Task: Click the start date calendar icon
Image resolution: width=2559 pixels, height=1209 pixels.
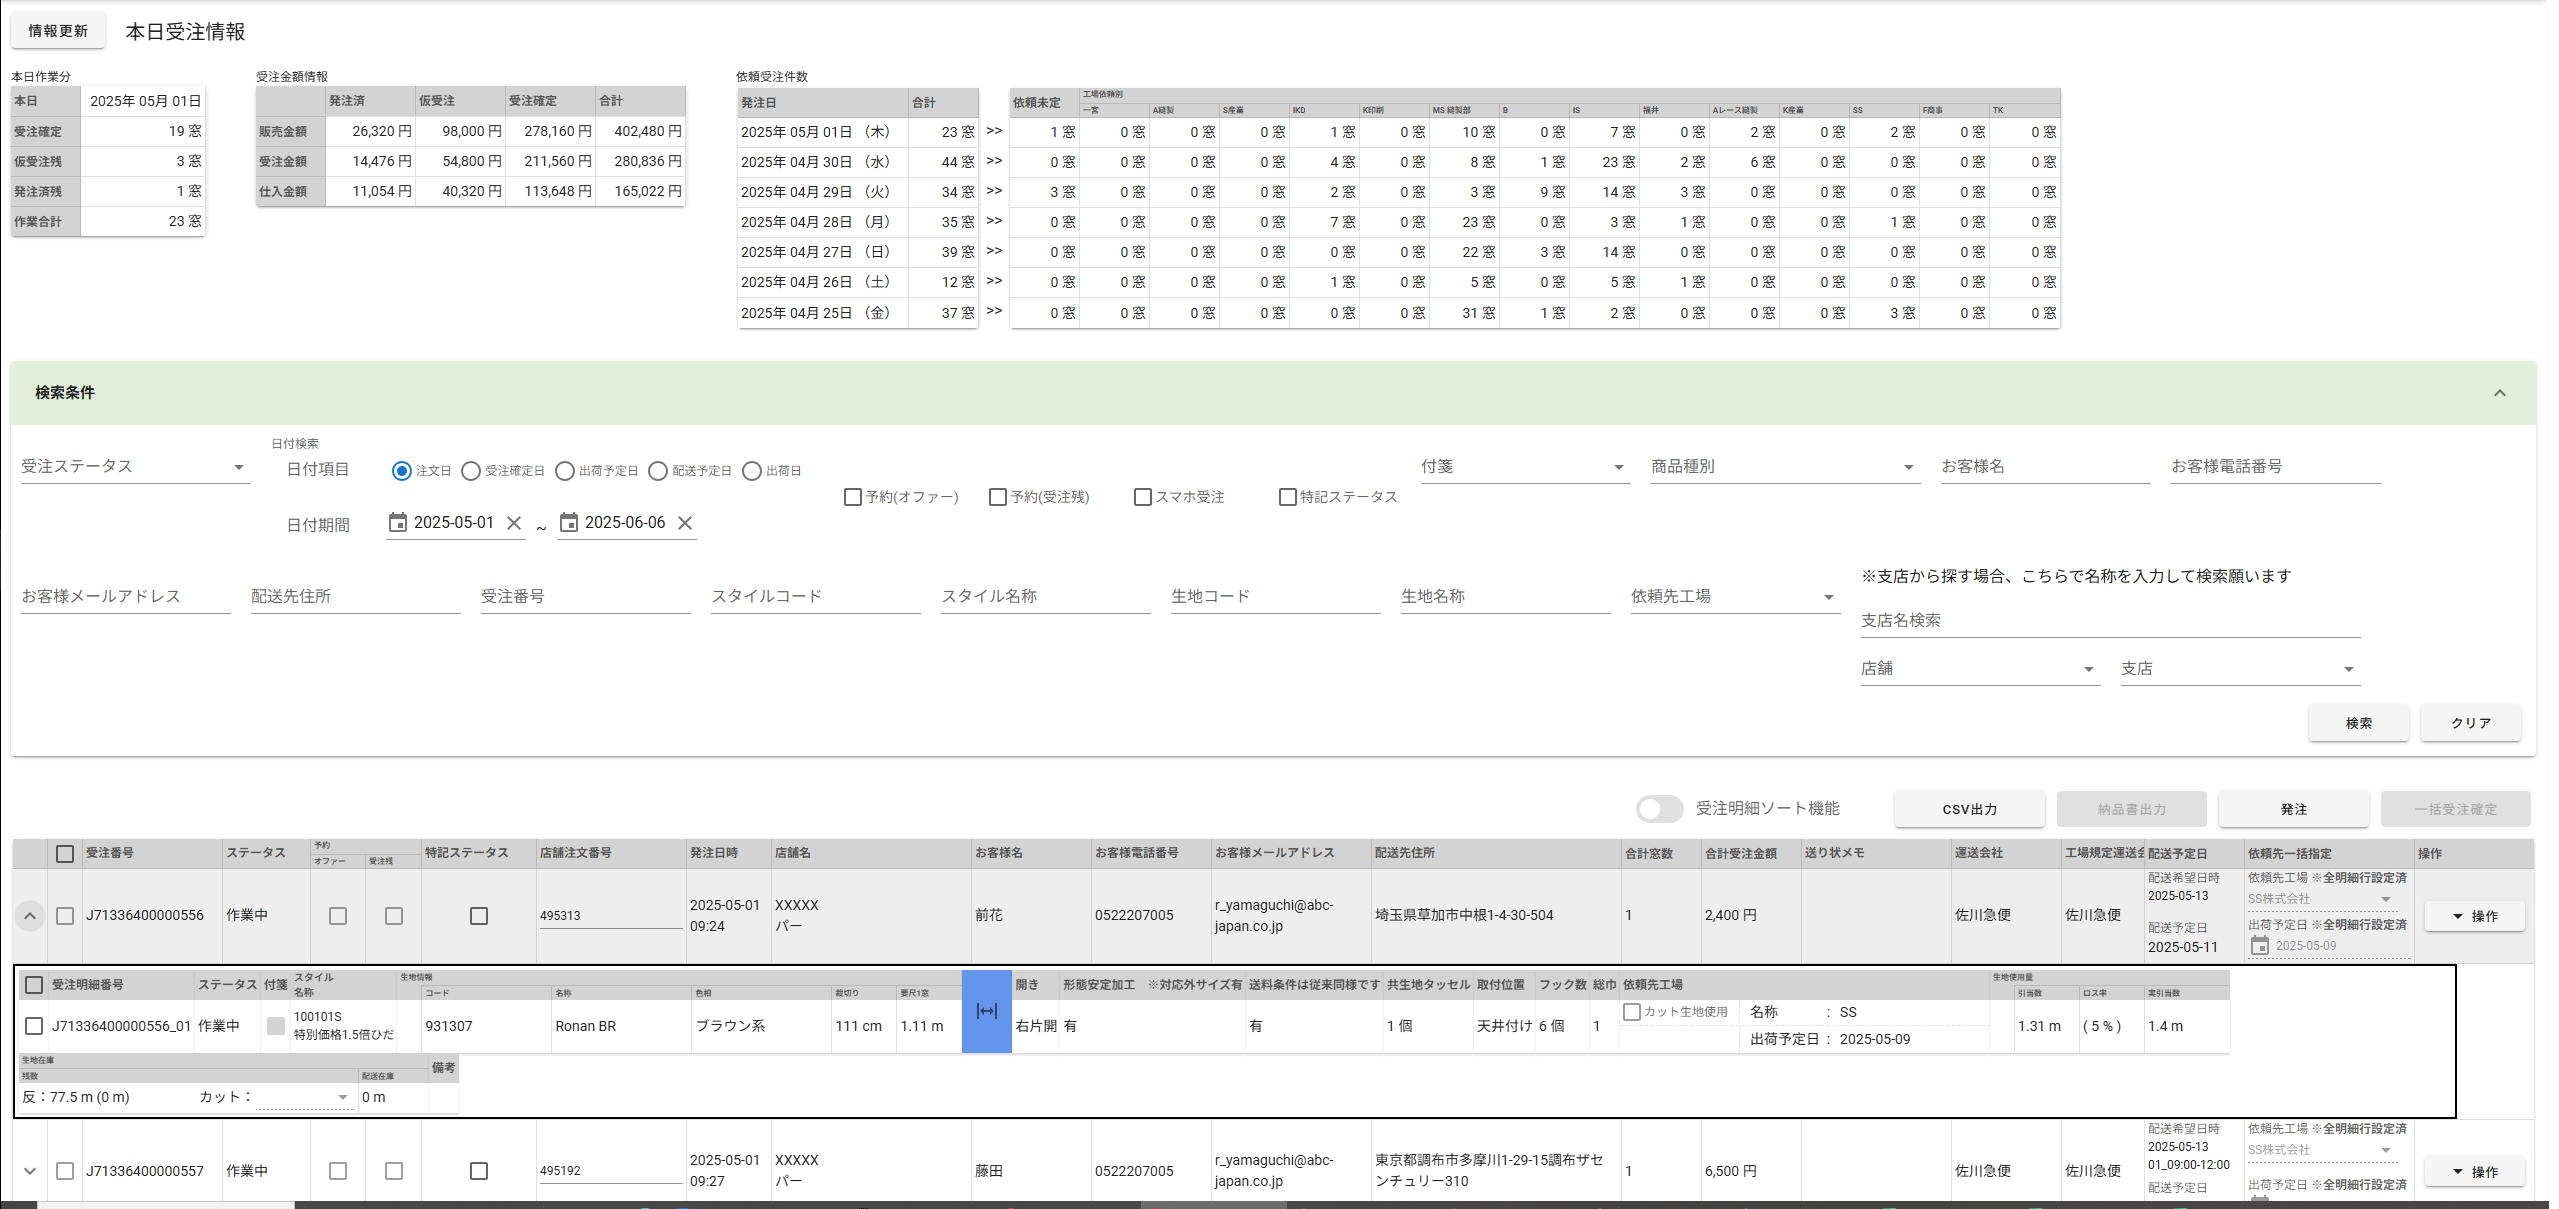Action: coord(397,522)
